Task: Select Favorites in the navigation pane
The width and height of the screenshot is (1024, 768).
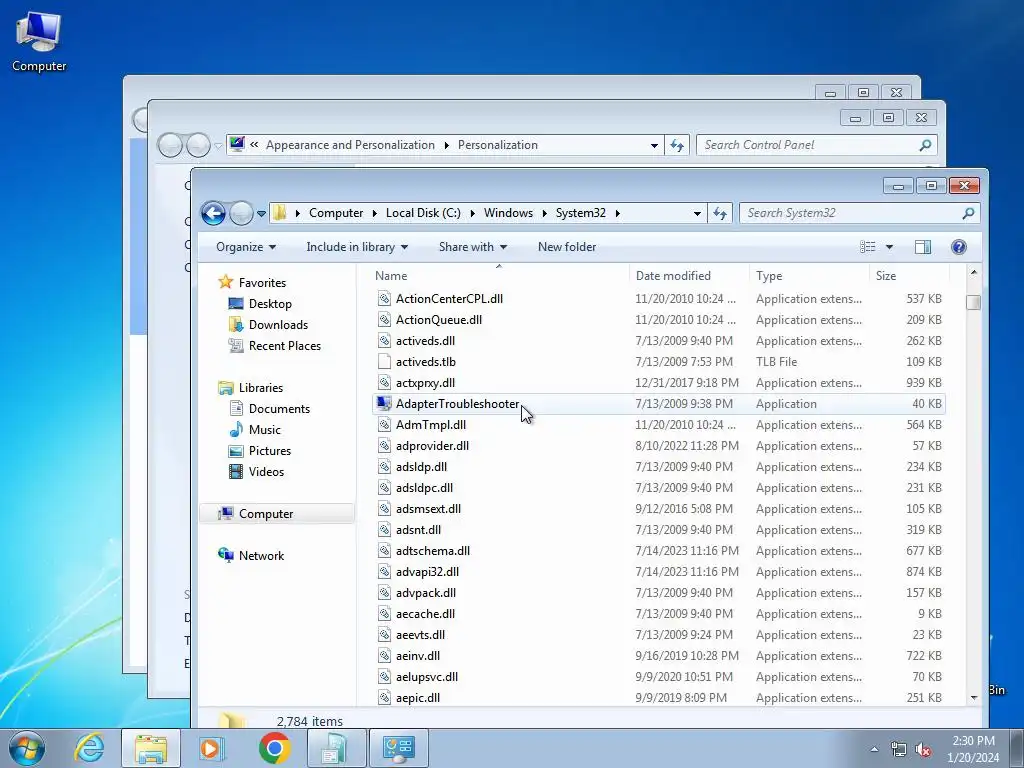Action: (x=262, y=283)
